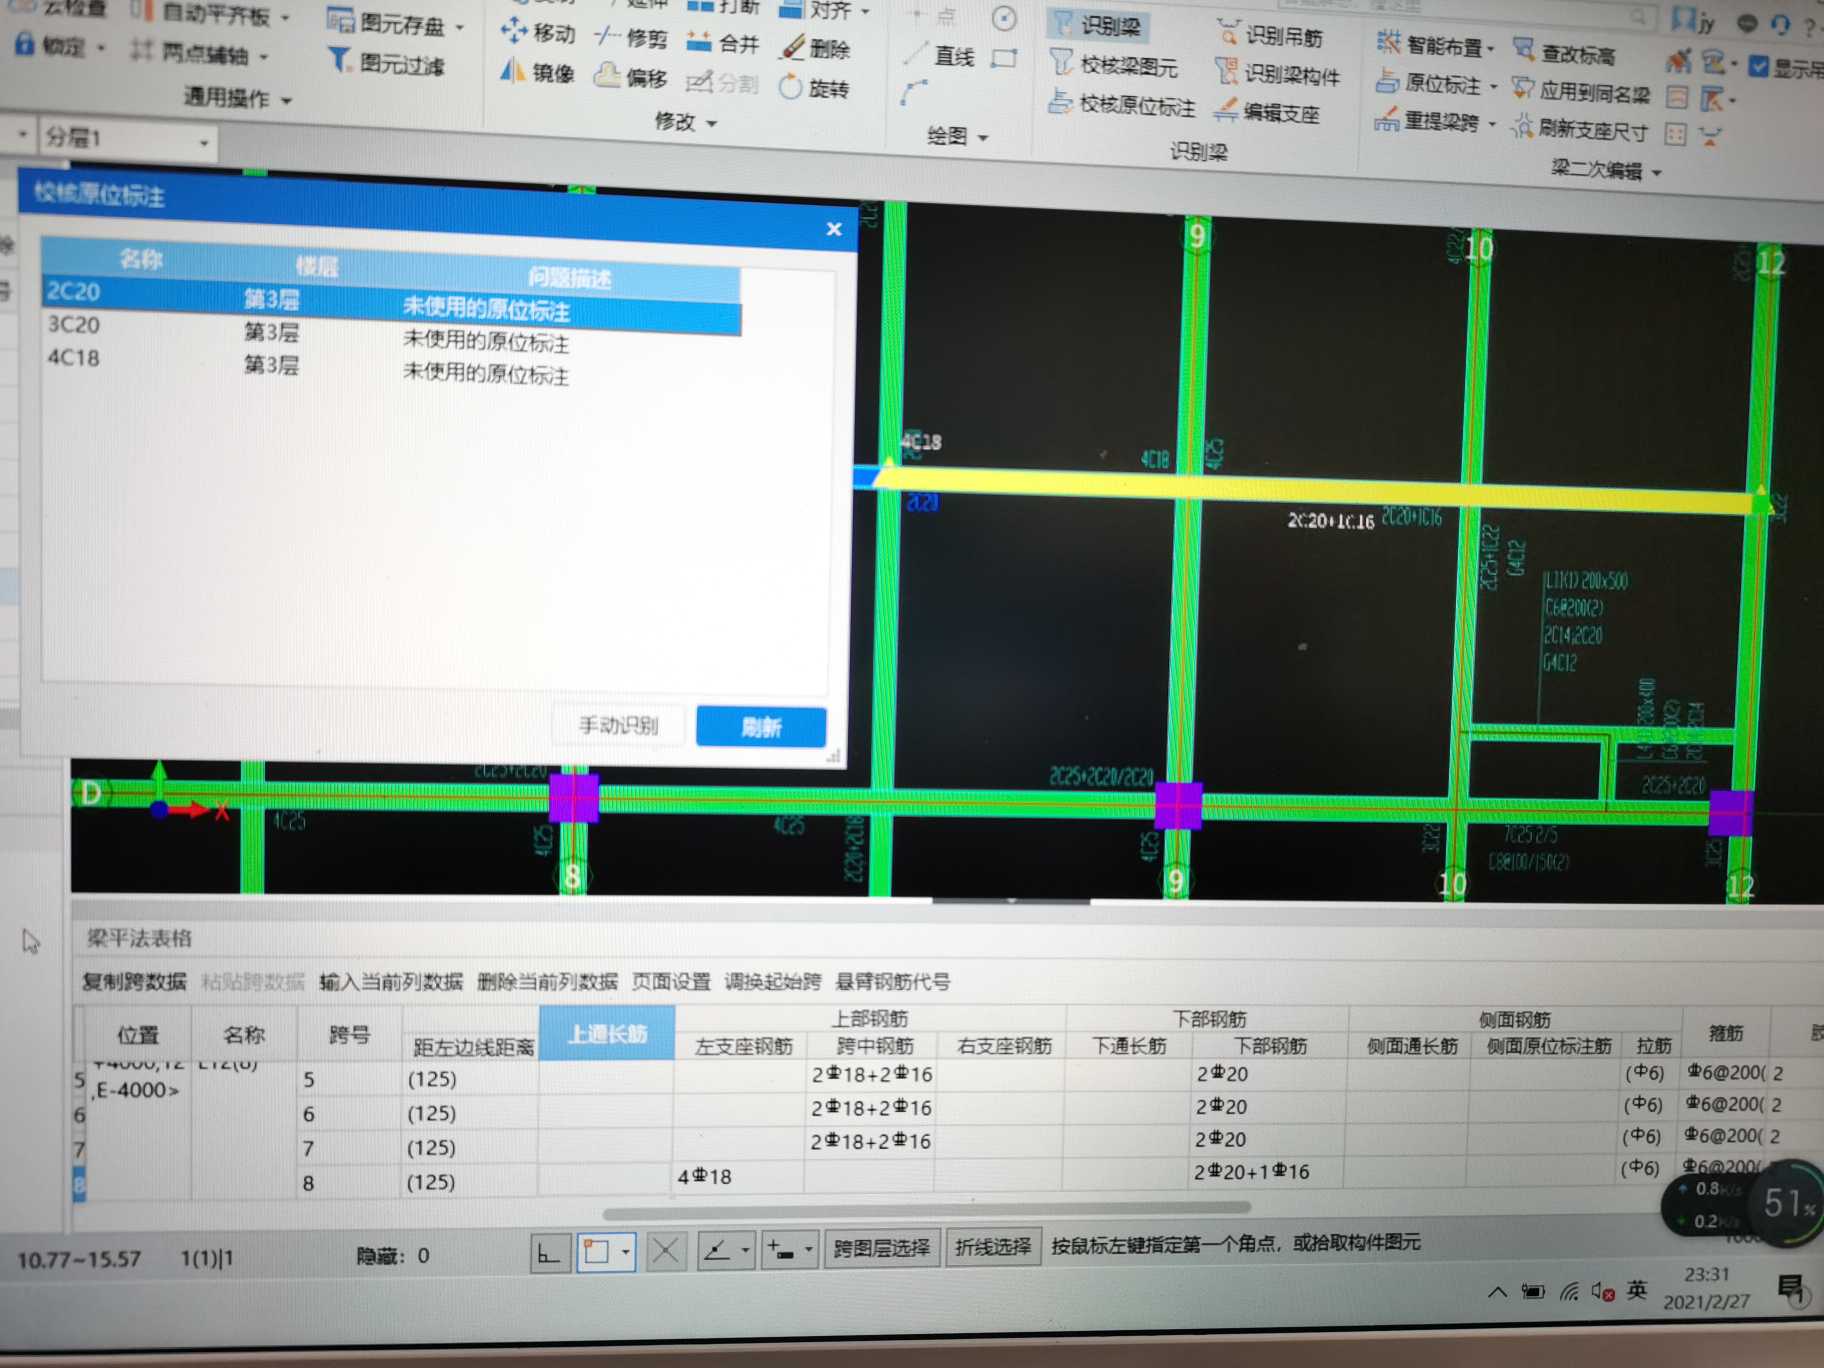Image resolution: width=1824 pixels, height=1368 pixels.
Task: Run 校核原位标注 check tool
Action: pos(1123,103)
